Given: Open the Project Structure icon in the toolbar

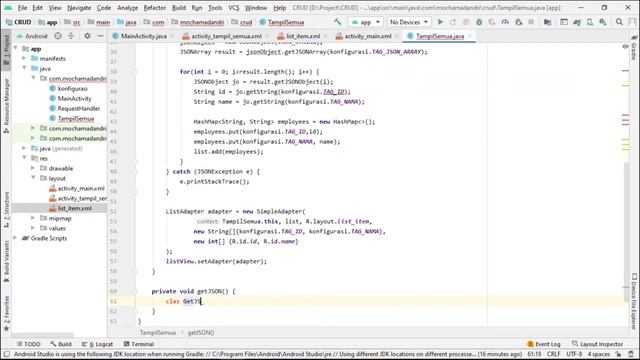Looking at the screenshot, I should click(547, 22).
